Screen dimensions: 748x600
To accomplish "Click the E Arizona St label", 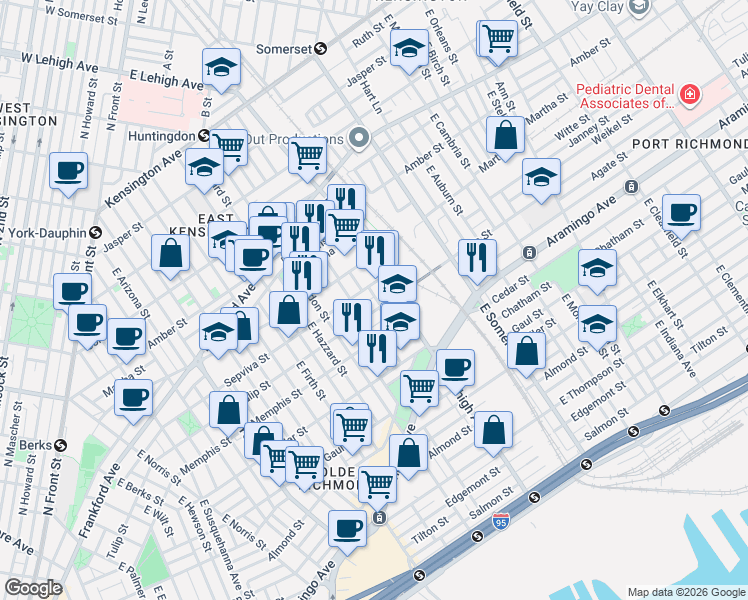I will (x=131, y=293).
